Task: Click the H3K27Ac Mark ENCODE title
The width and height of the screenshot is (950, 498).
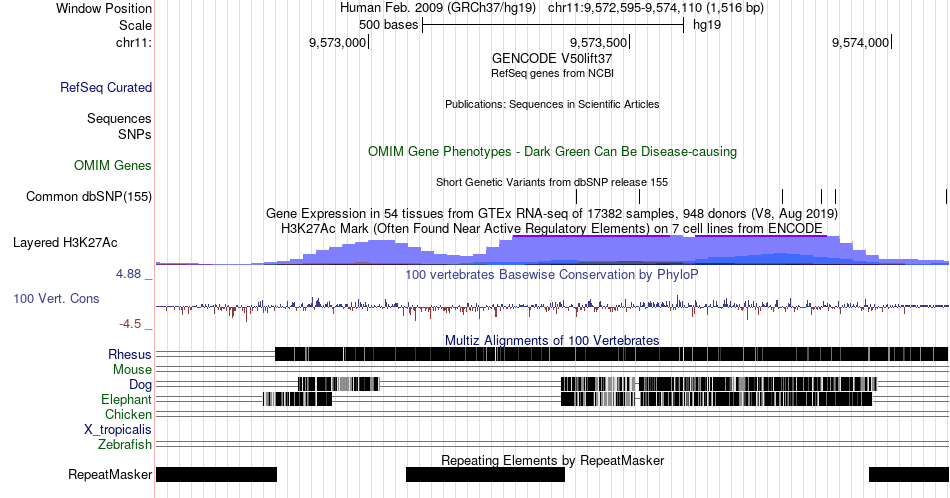Action: click(x=552, y=228)
